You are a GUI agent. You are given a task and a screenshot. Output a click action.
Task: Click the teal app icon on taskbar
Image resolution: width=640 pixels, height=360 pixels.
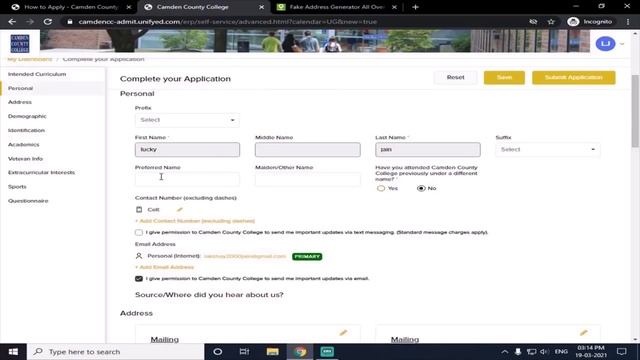pos(327,351)
